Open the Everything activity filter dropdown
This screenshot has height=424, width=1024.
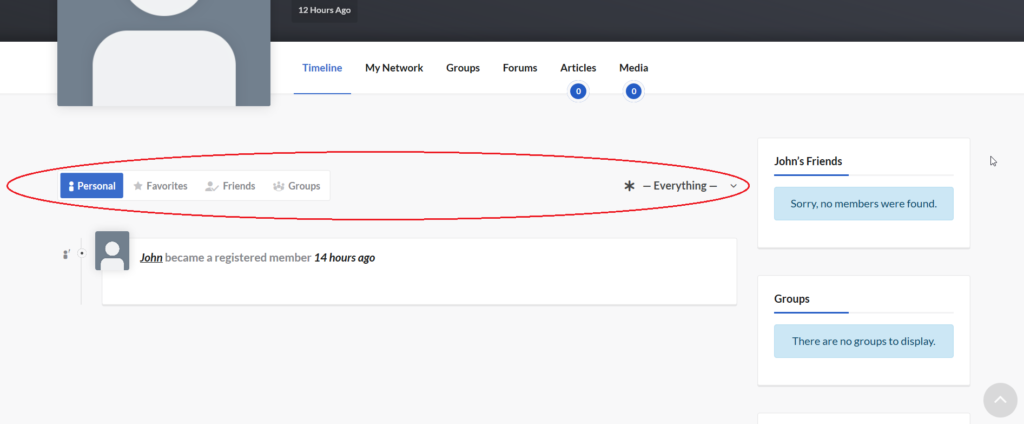(680, 186)
